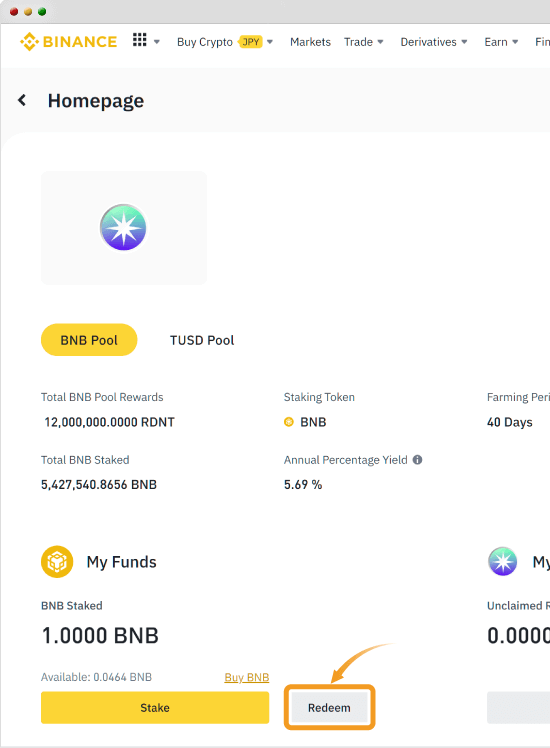Image resolution: width=550 pixels, height=748 pixels.
Task: Open the Markets menu item
Action: point(310,42)
